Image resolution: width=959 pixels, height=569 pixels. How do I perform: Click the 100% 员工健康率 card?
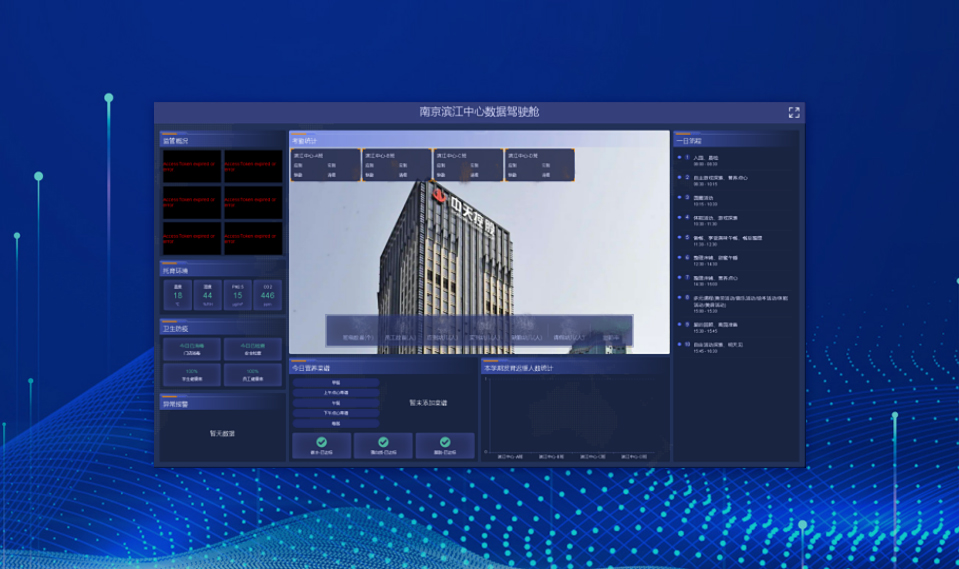coord(253,375)
